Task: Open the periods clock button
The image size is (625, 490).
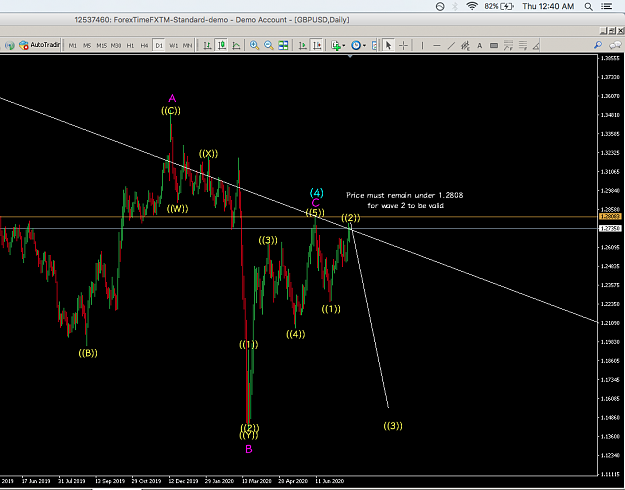Action: click(x=356, y=45)
